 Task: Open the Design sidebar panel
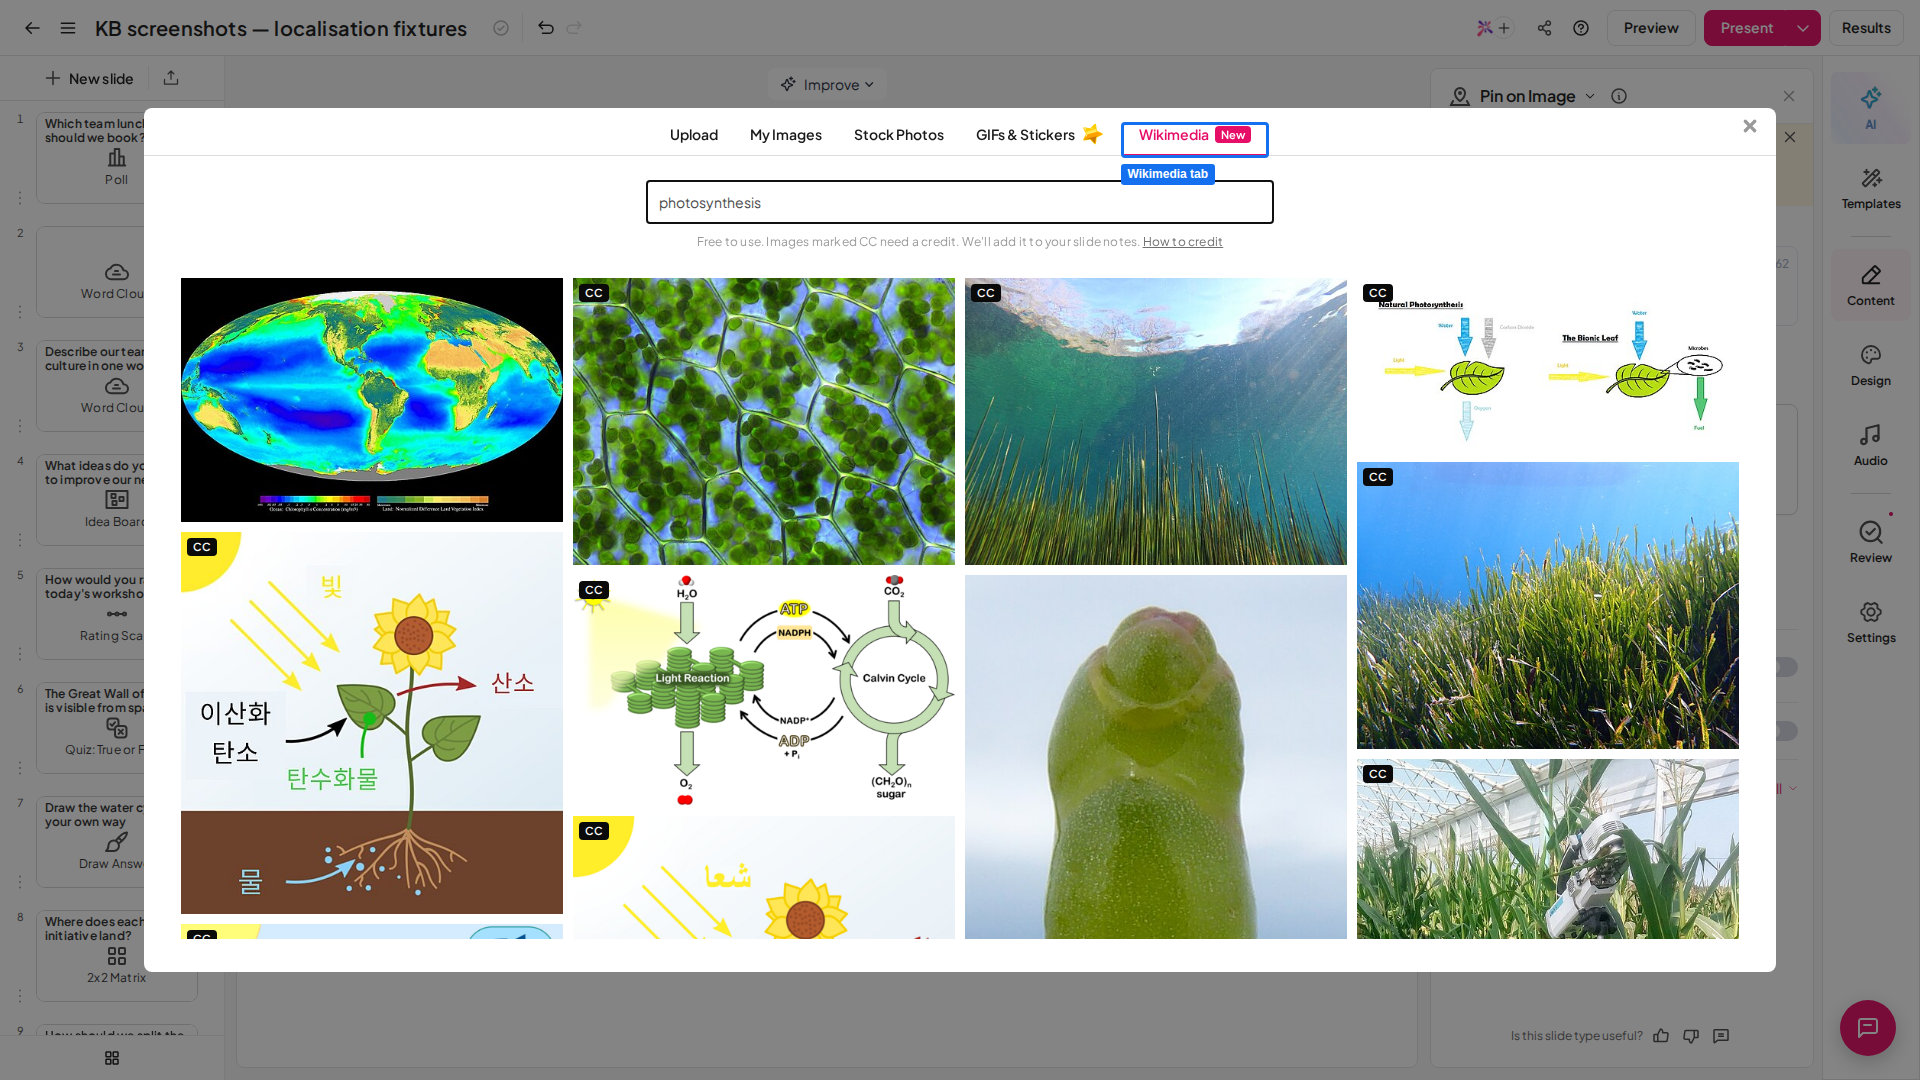[1870, 366]
